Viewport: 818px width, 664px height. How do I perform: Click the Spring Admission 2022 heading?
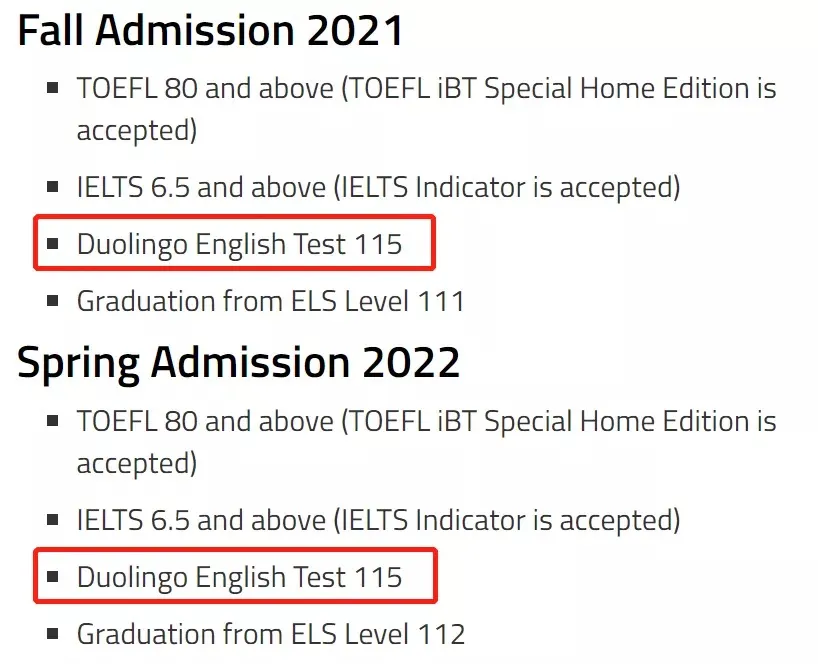(x=238, y=362)
